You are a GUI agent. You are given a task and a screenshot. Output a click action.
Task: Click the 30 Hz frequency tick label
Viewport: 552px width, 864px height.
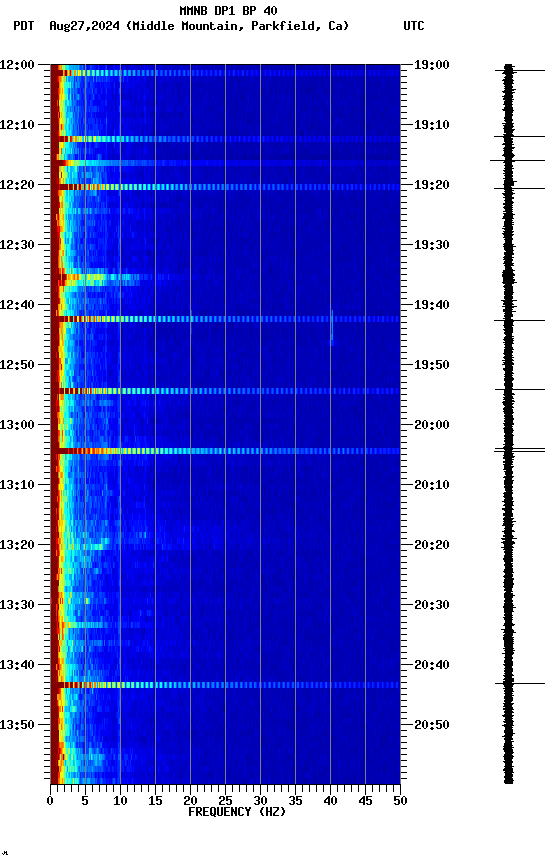pos(260,801)
